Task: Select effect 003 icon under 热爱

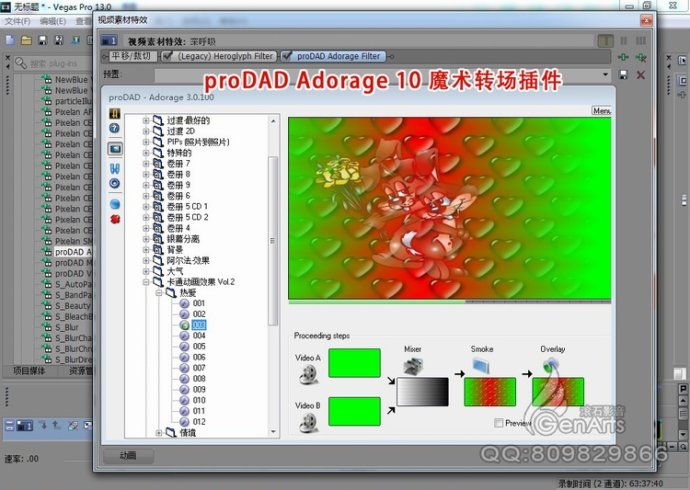Action: (x=184, y=325)
